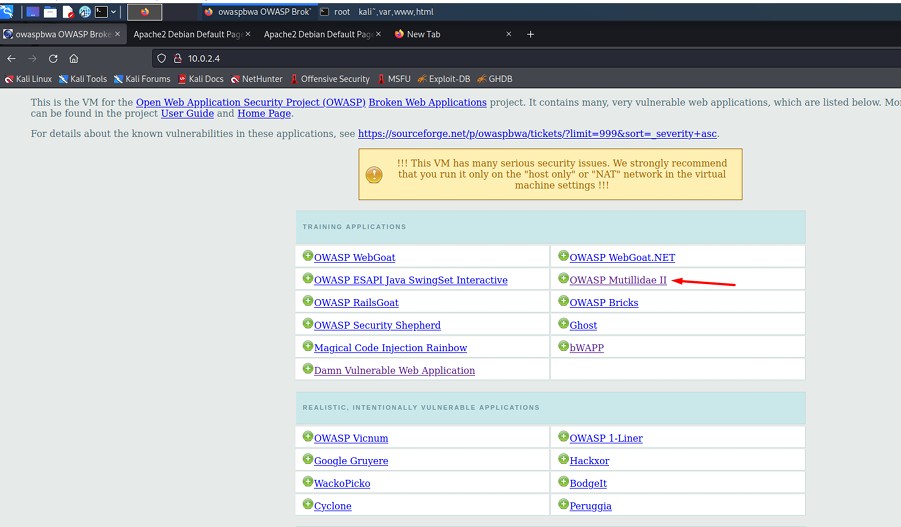Image resolution: width=901 pixels, height=527 pixels.
Task: Click green plus icon beside Cyclone
Action: tap(308, 504)
